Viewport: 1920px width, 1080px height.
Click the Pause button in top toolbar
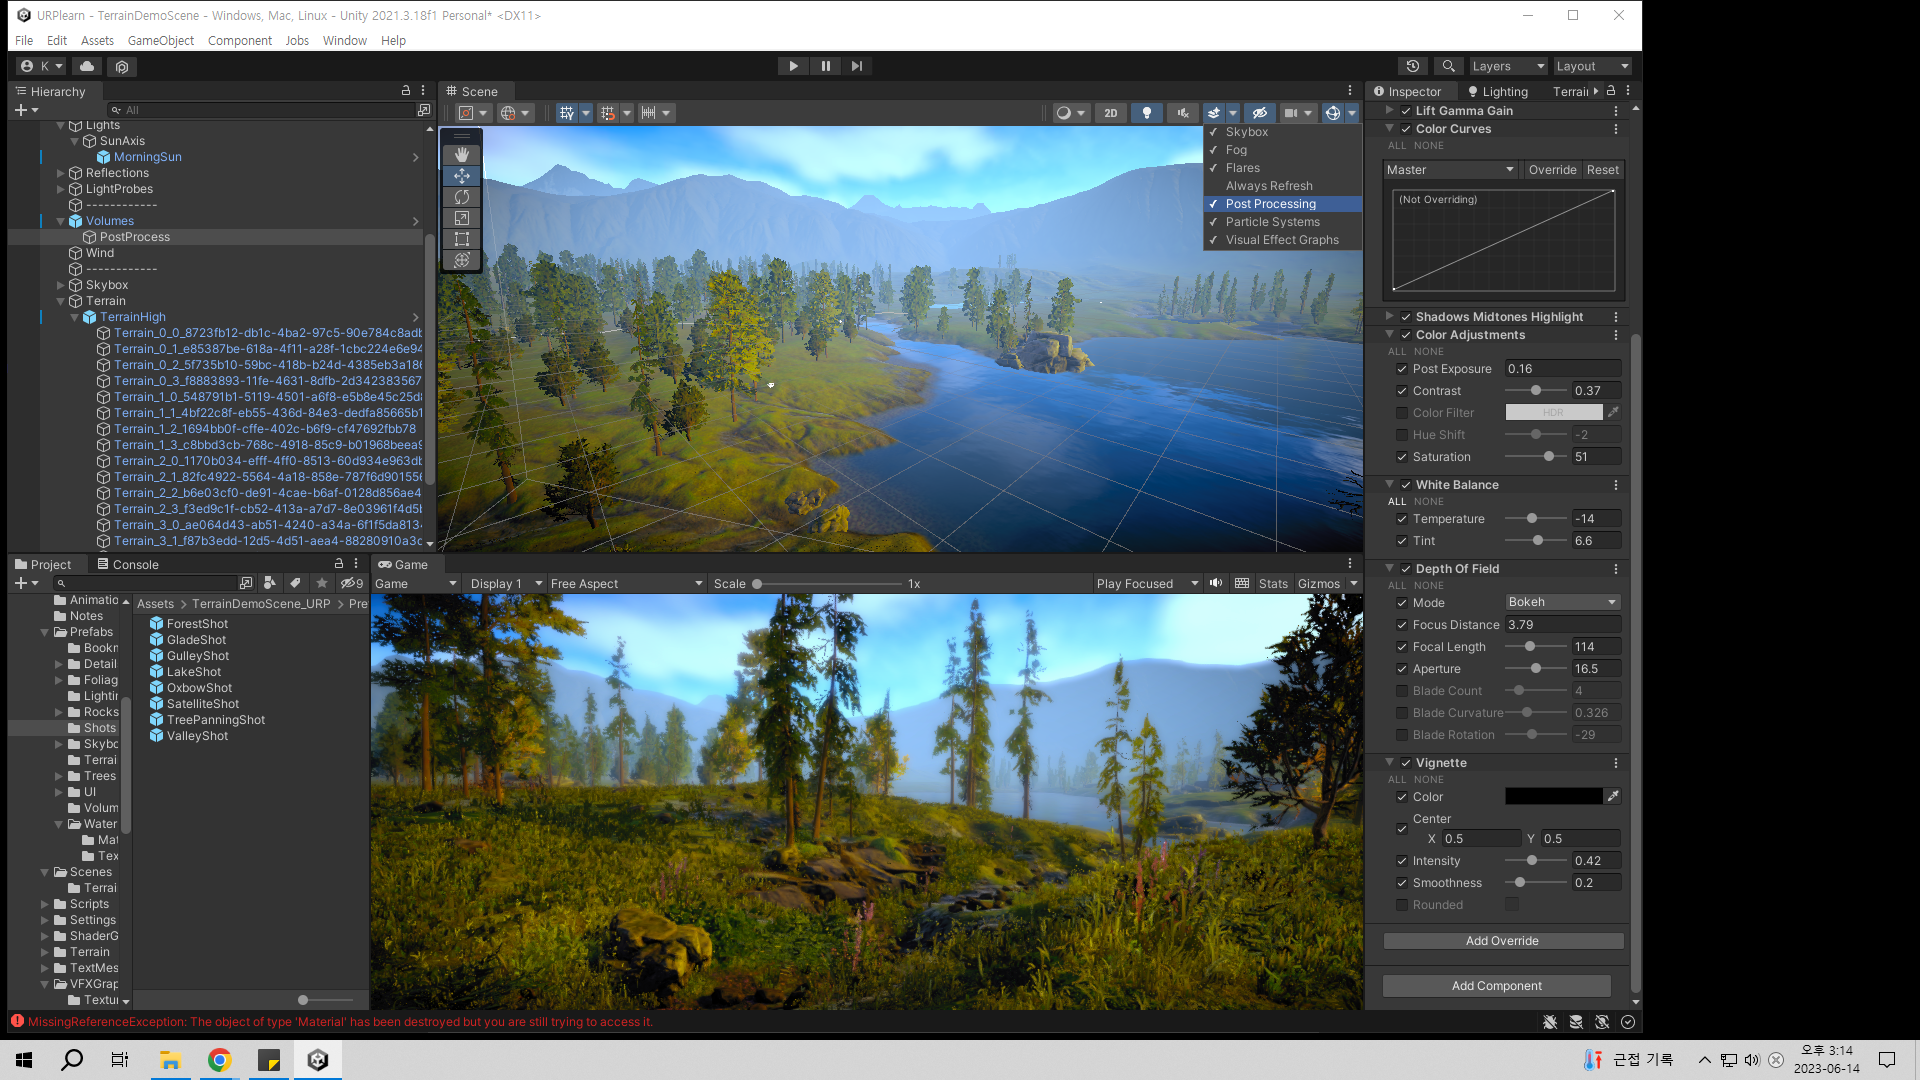(825, 66)
